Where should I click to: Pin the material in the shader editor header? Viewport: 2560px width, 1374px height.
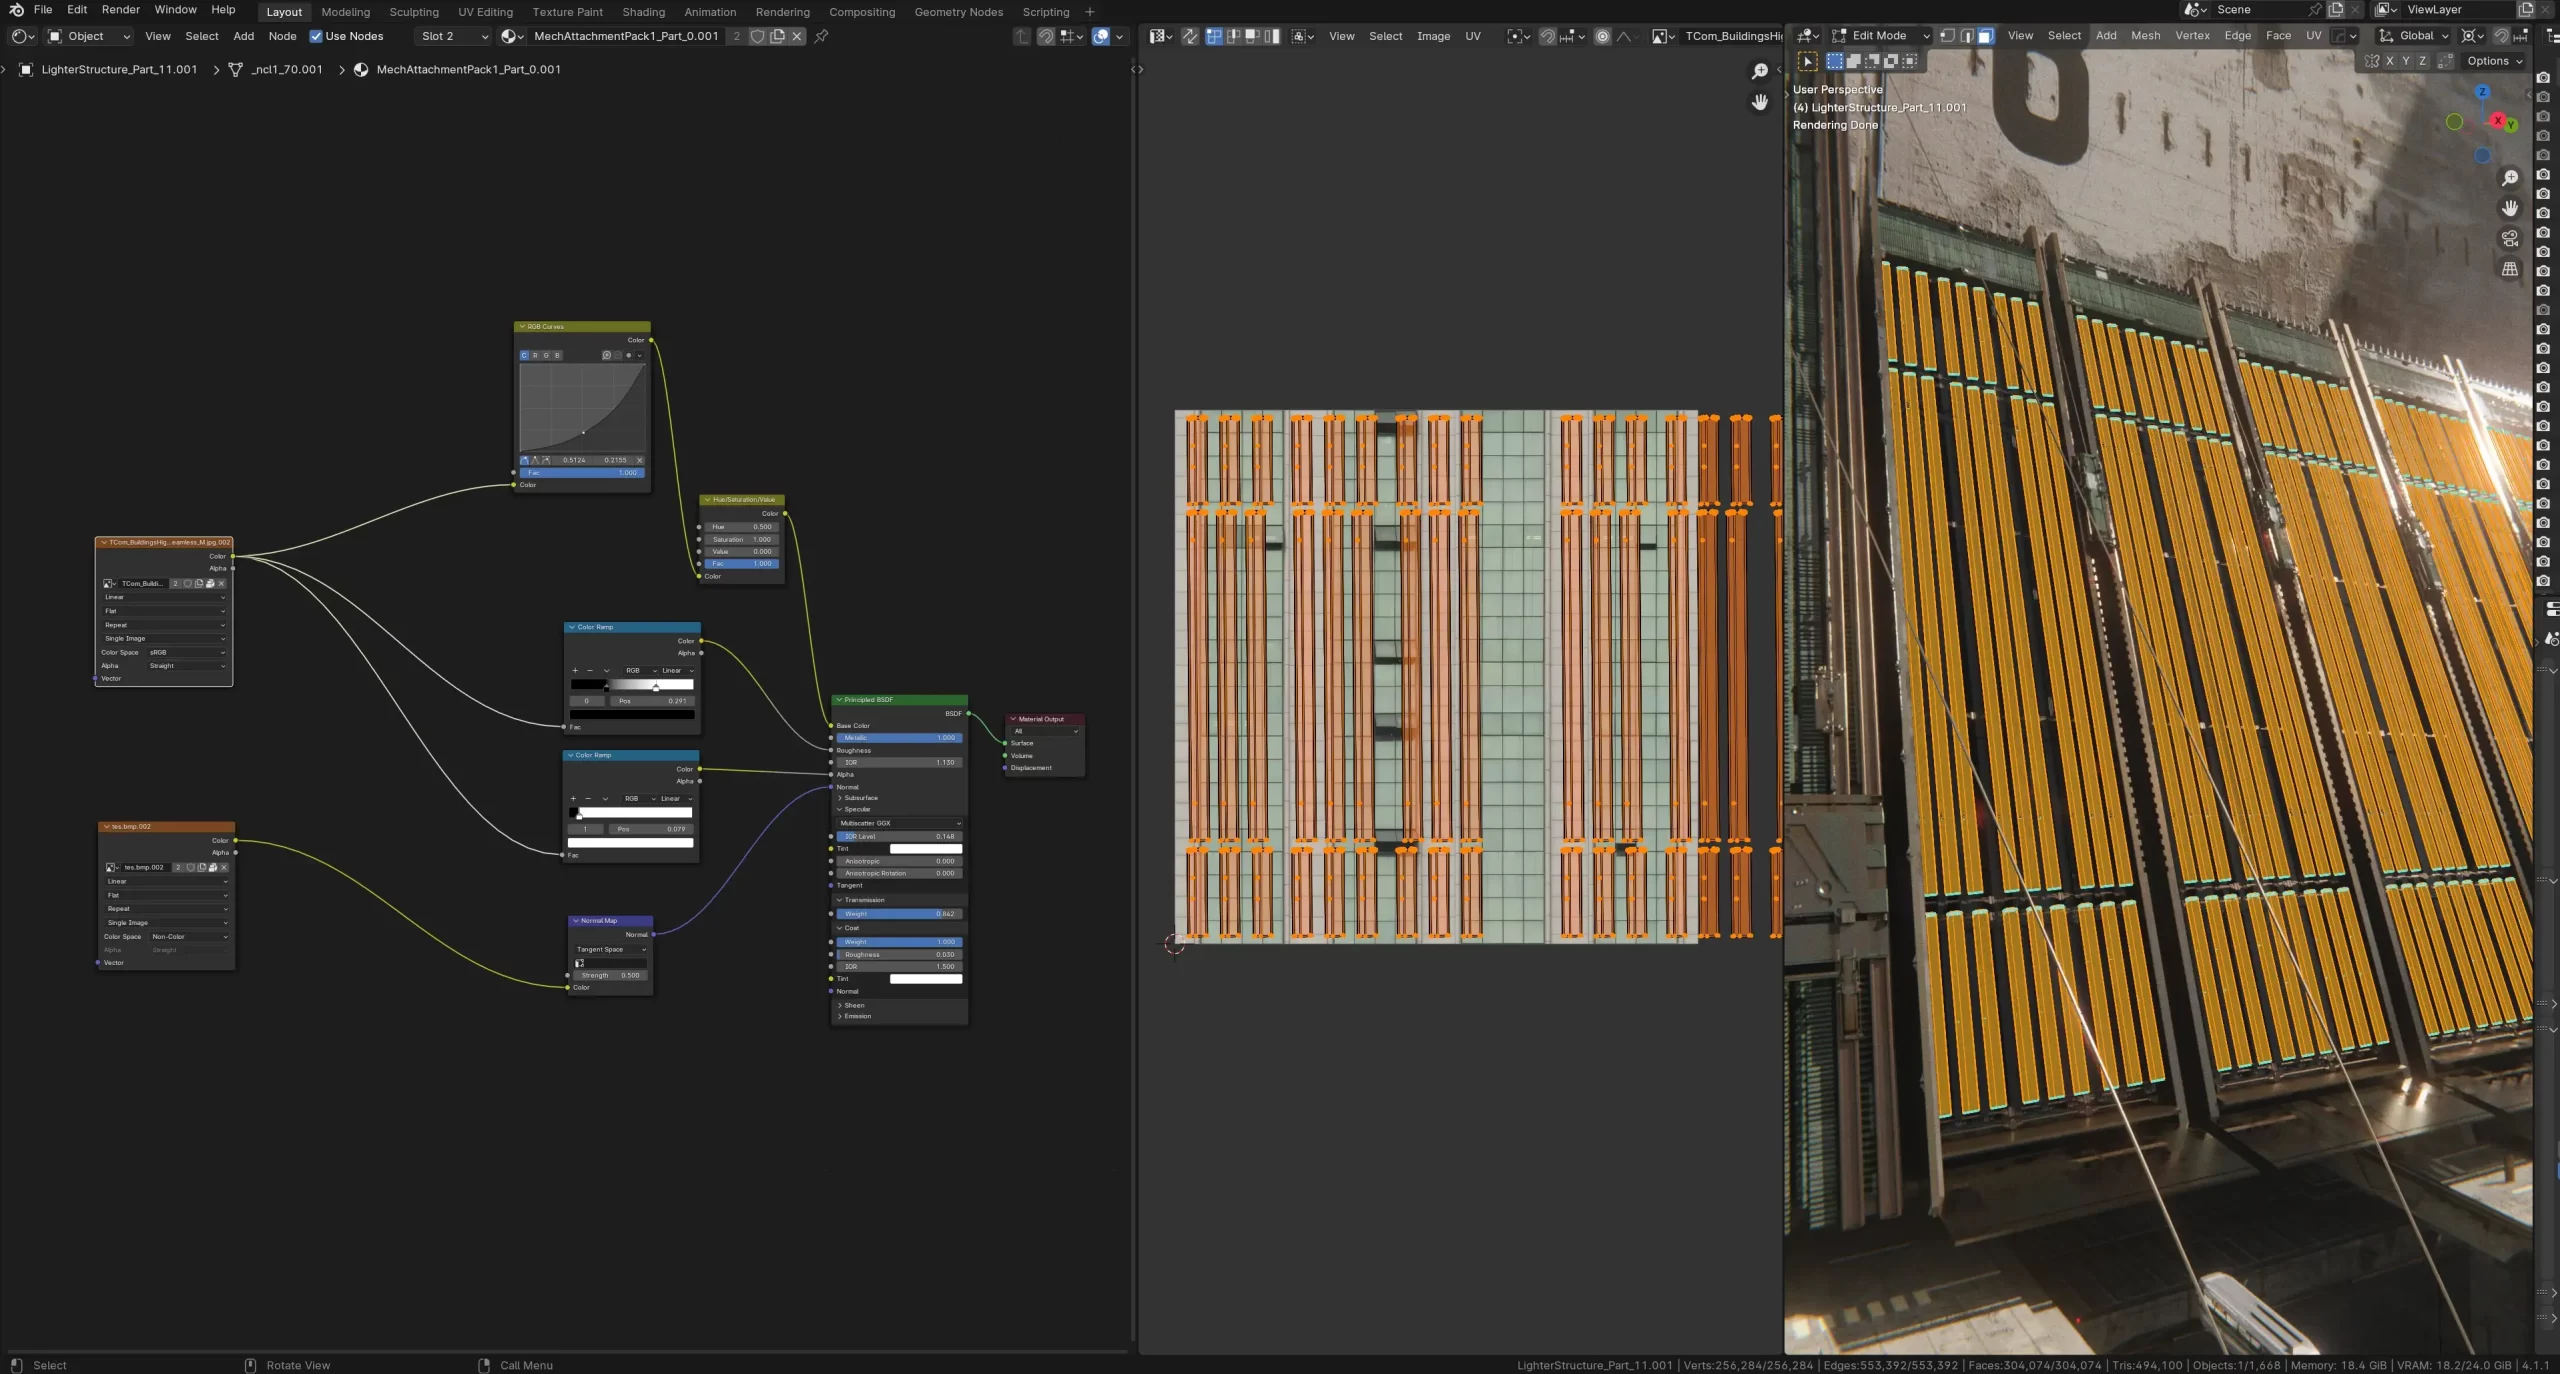click(820, 36)
